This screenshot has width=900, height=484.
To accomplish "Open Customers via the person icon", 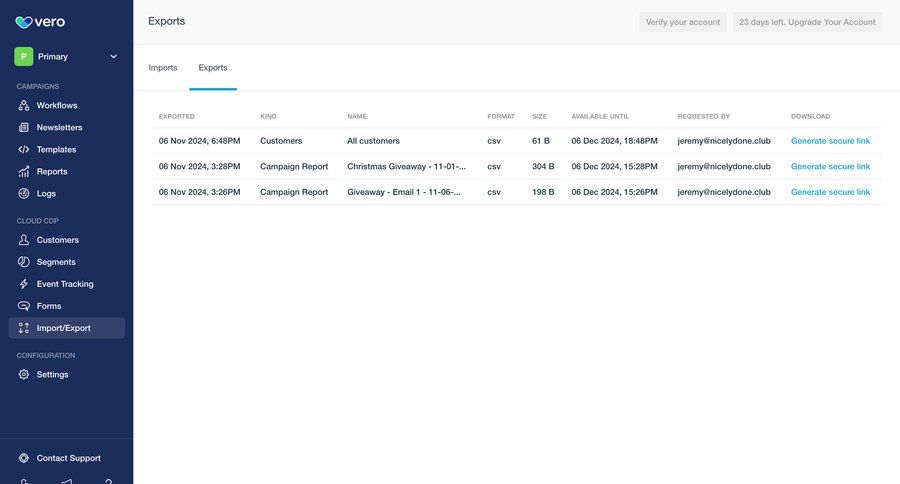I will pyautogui.click(x=24, y=239).
